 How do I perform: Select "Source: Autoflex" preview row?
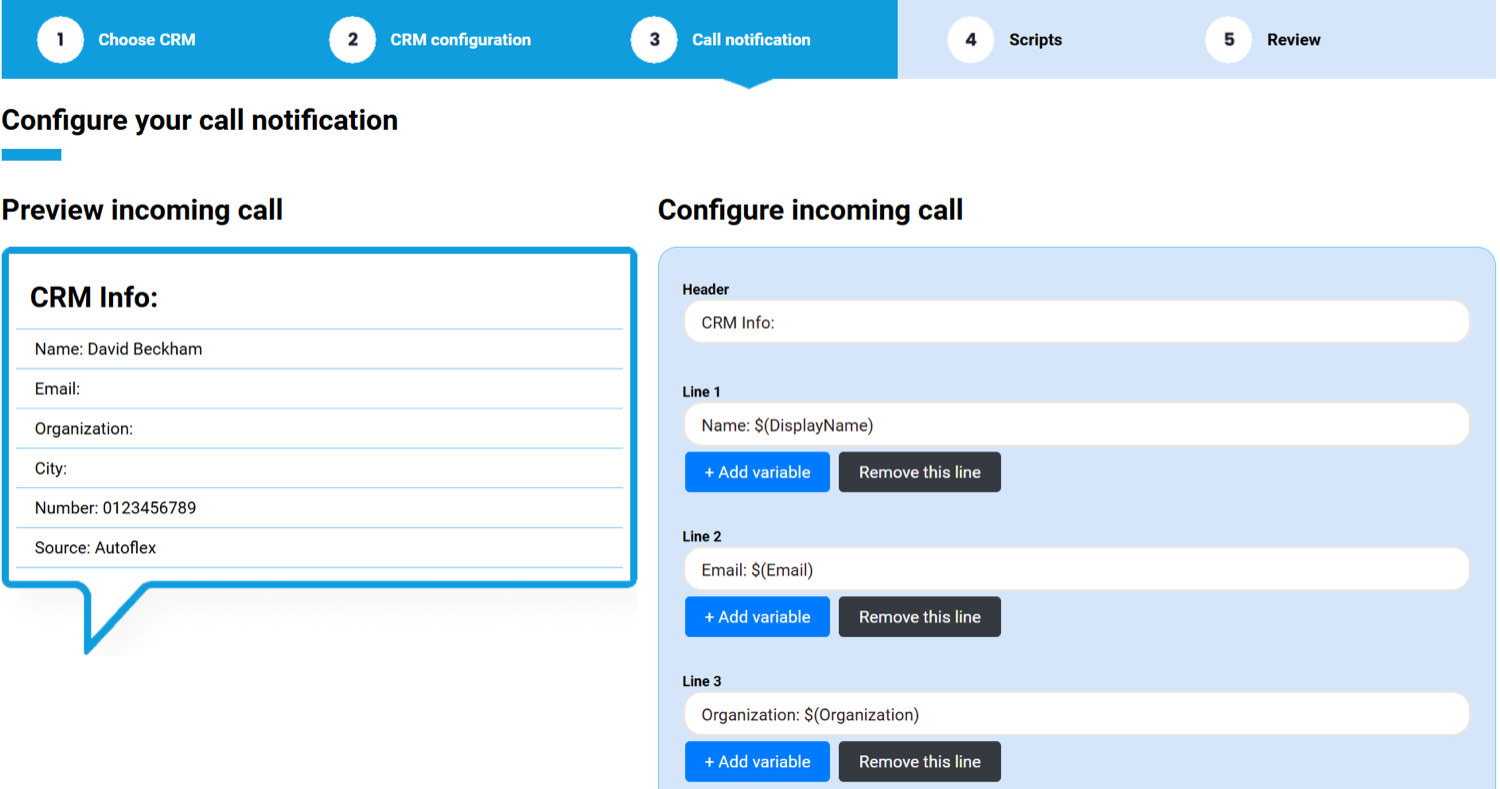coord(319,548)
